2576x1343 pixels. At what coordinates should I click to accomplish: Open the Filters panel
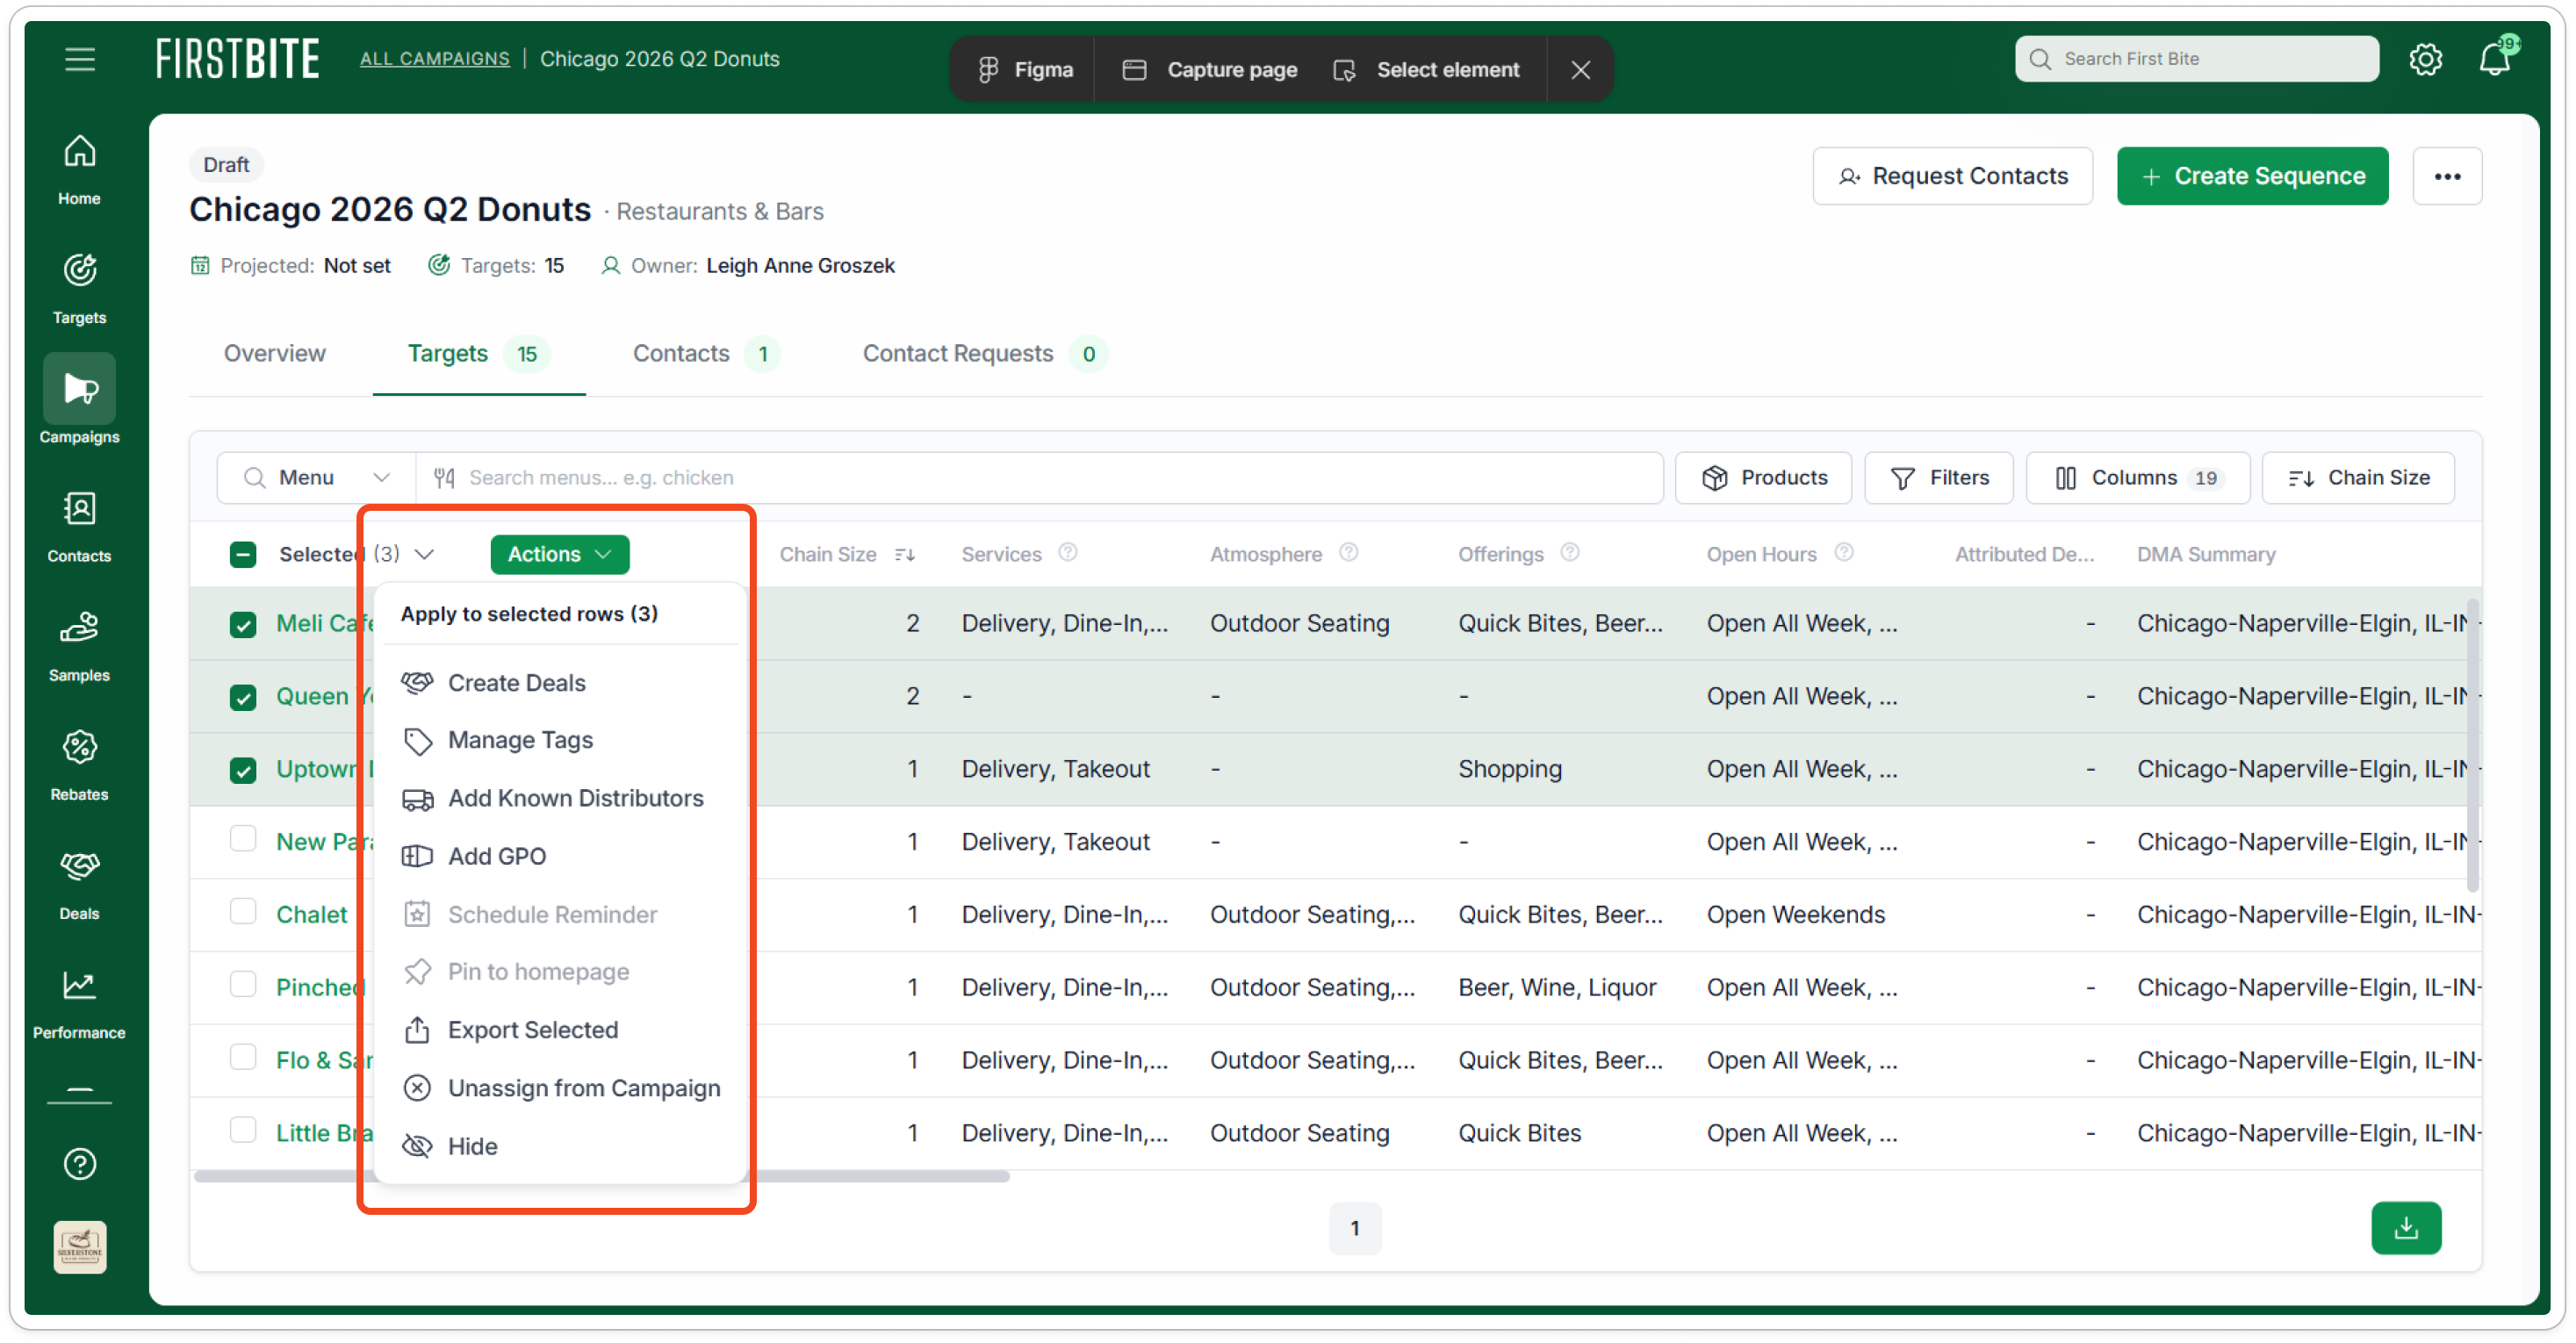point(1938,478)
